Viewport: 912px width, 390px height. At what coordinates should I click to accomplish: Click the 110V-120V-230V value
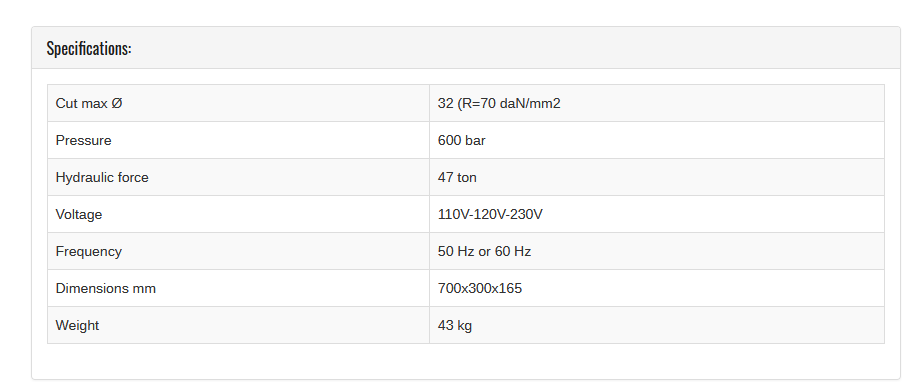(490, 214)
